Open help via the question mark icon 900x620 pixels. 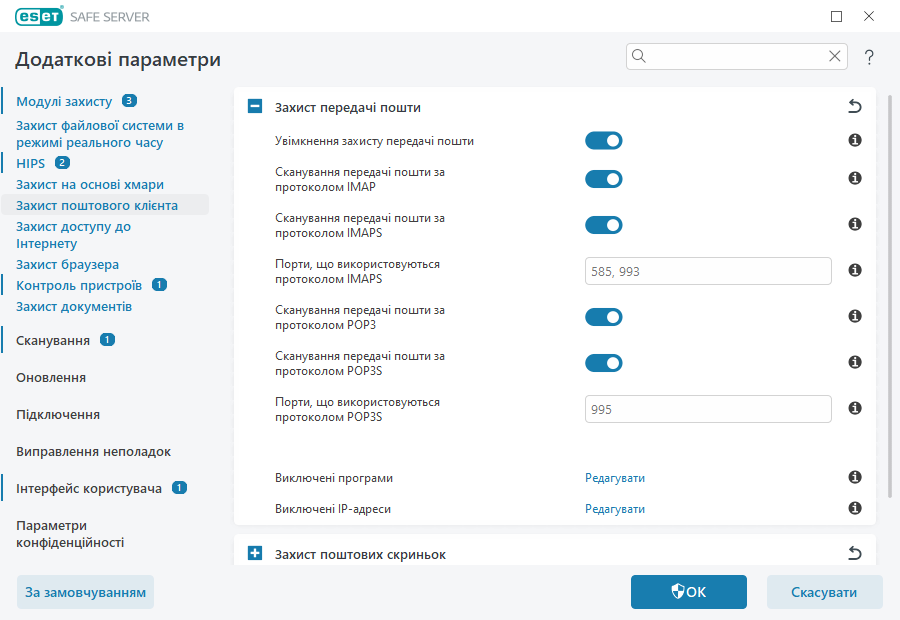point(868,57)
